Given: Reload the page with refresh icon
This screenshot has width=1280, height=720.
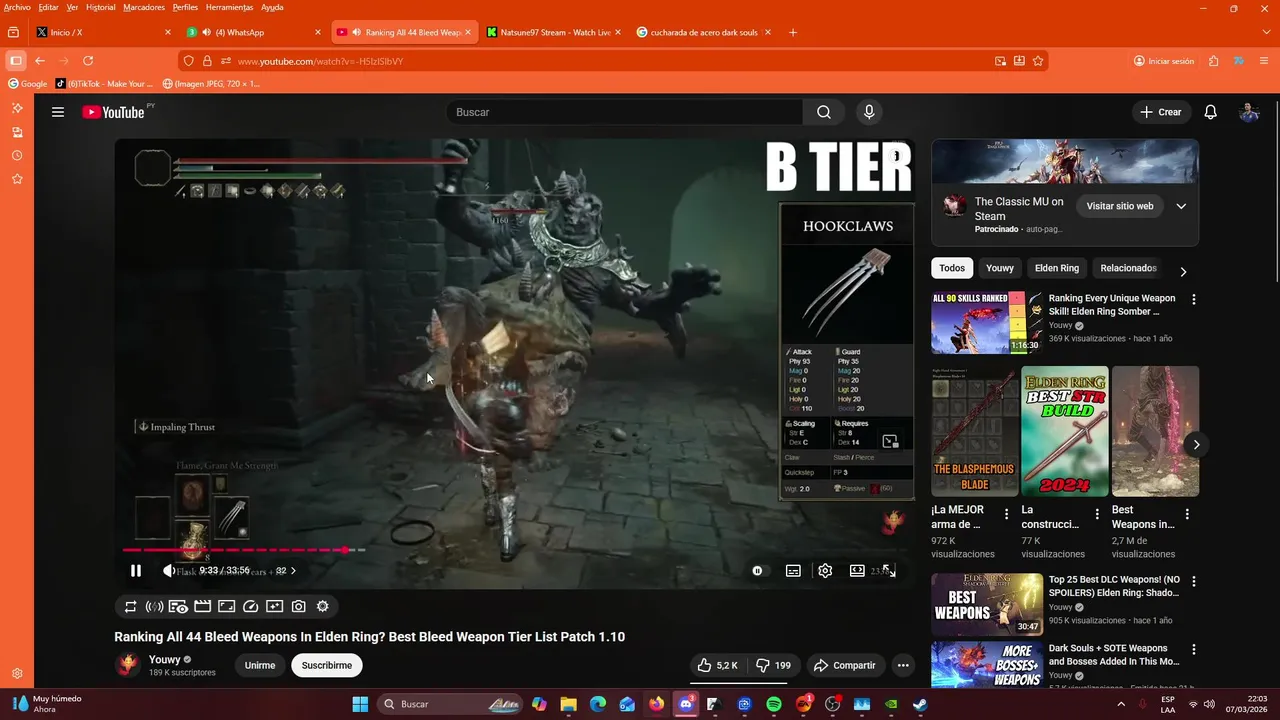Looking at the screenshot, I should tap(88, 61).
